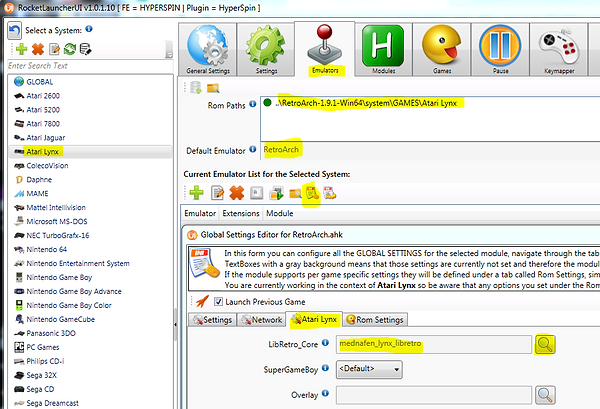Open the Keymapper gamepad tab
The image size is (600, 409).
coord(559,49)
